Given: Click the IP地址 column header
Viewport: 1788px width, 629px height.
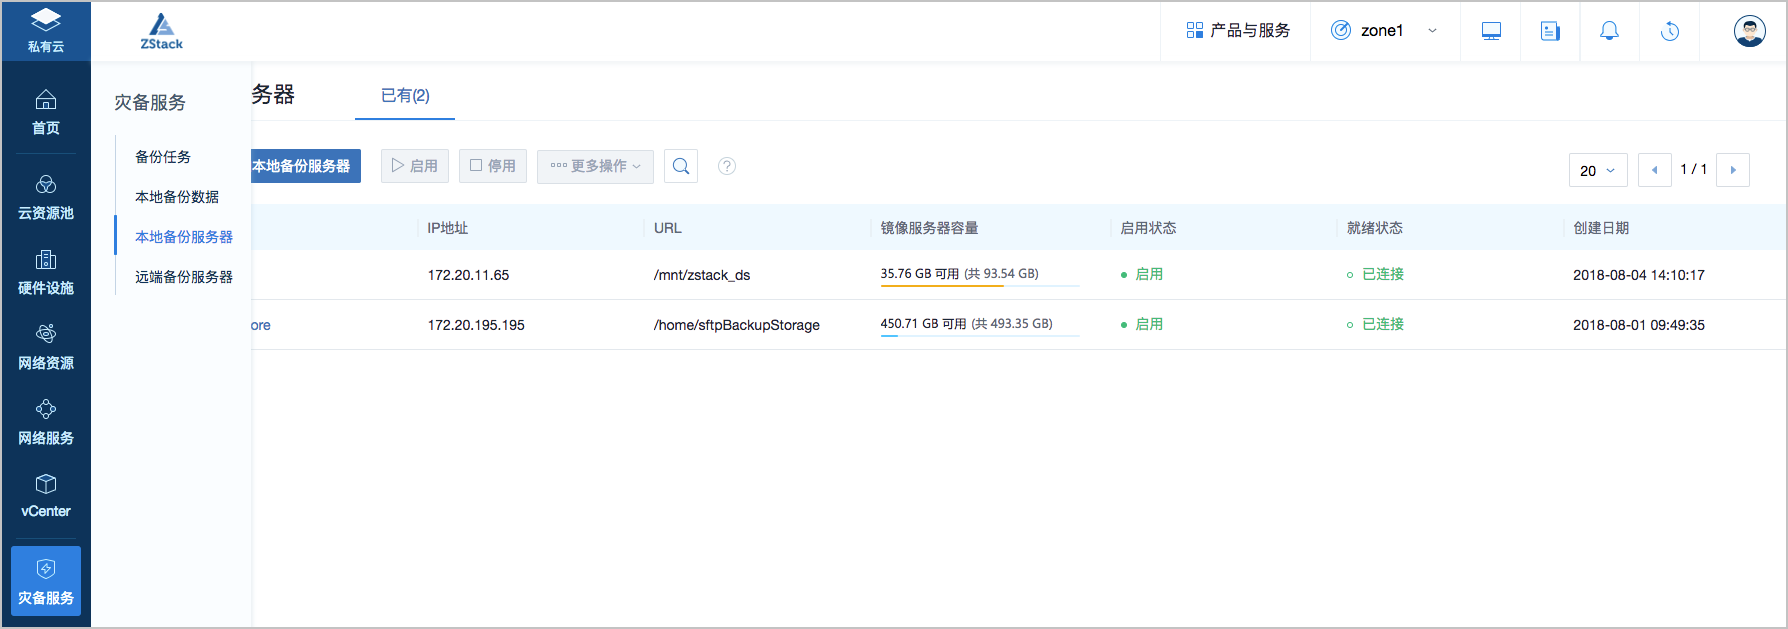Looking at the screenshot, I should 448,228.
